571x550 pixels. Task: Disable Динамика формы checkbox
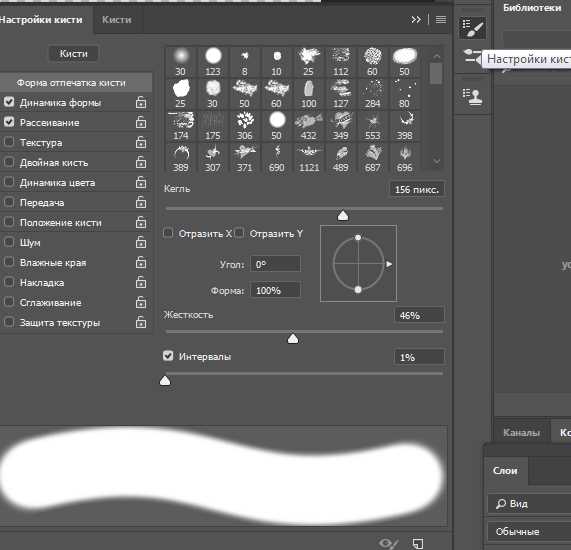[x=9, y=102]
